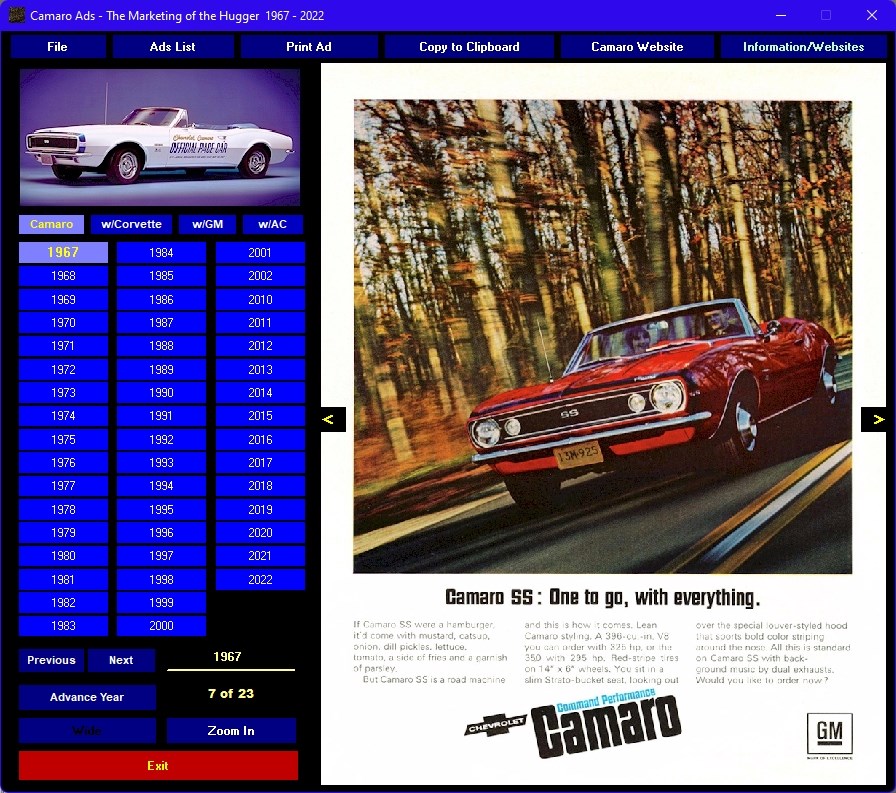896x793 pixels.
Task: Select year 1969
Action: tap(63, 299)
